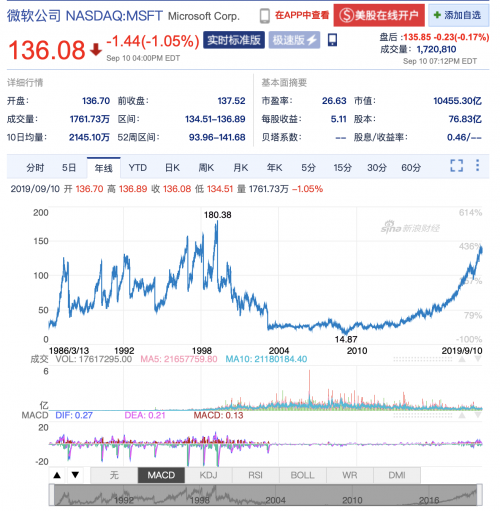Screen dimensions: 500x511
Task: Click market cap value 10455.30亿
Action: tap(457, 101)
